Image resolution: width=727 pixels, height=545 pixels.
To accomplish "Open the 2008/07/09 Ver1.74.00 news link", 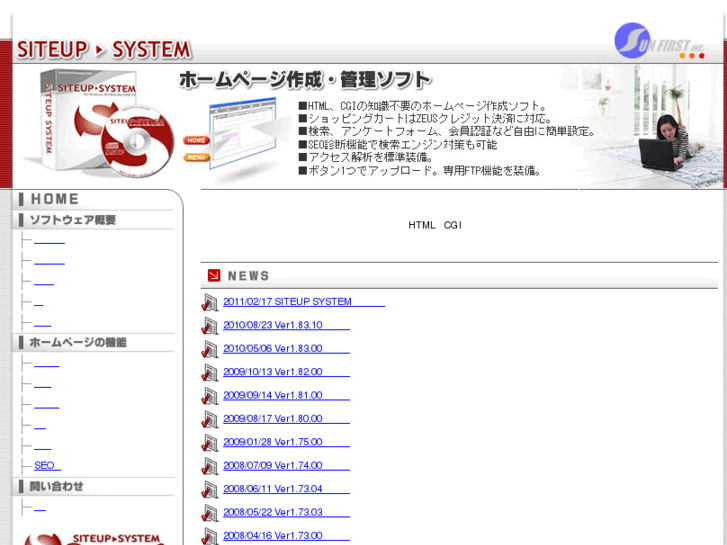I will 286,465.
